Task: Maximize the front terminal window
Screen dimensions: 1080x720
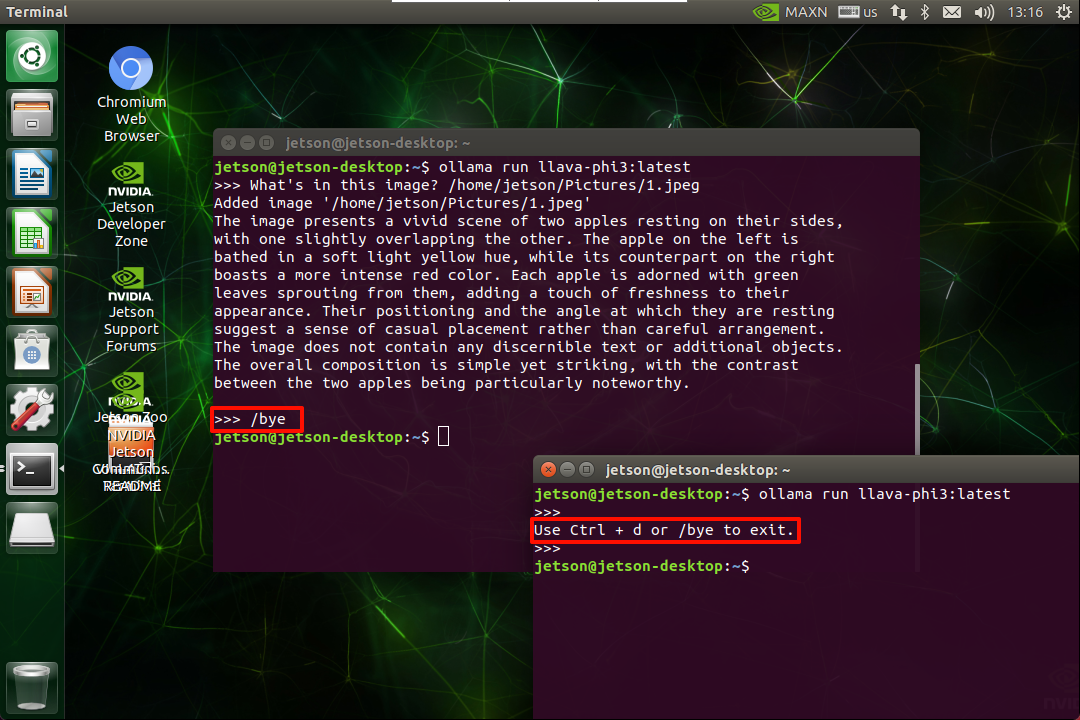Action: (x=587, y=469)
